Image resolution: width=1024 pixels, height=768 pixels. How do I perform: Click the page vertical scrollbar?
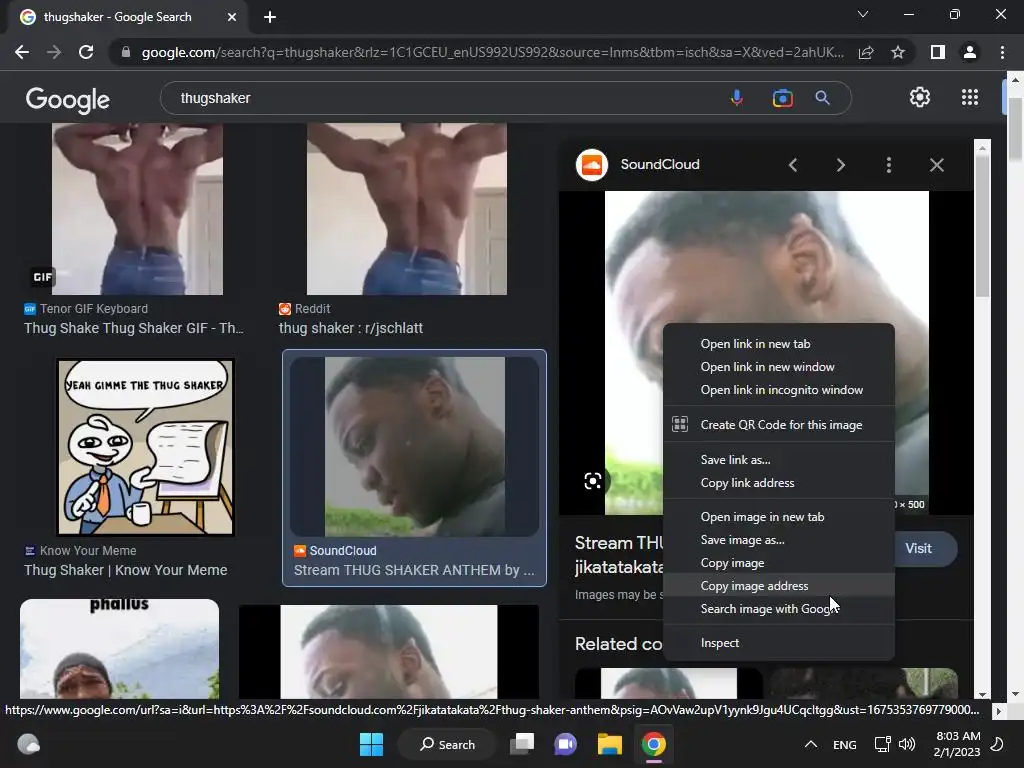click(x=1015, y=127)
